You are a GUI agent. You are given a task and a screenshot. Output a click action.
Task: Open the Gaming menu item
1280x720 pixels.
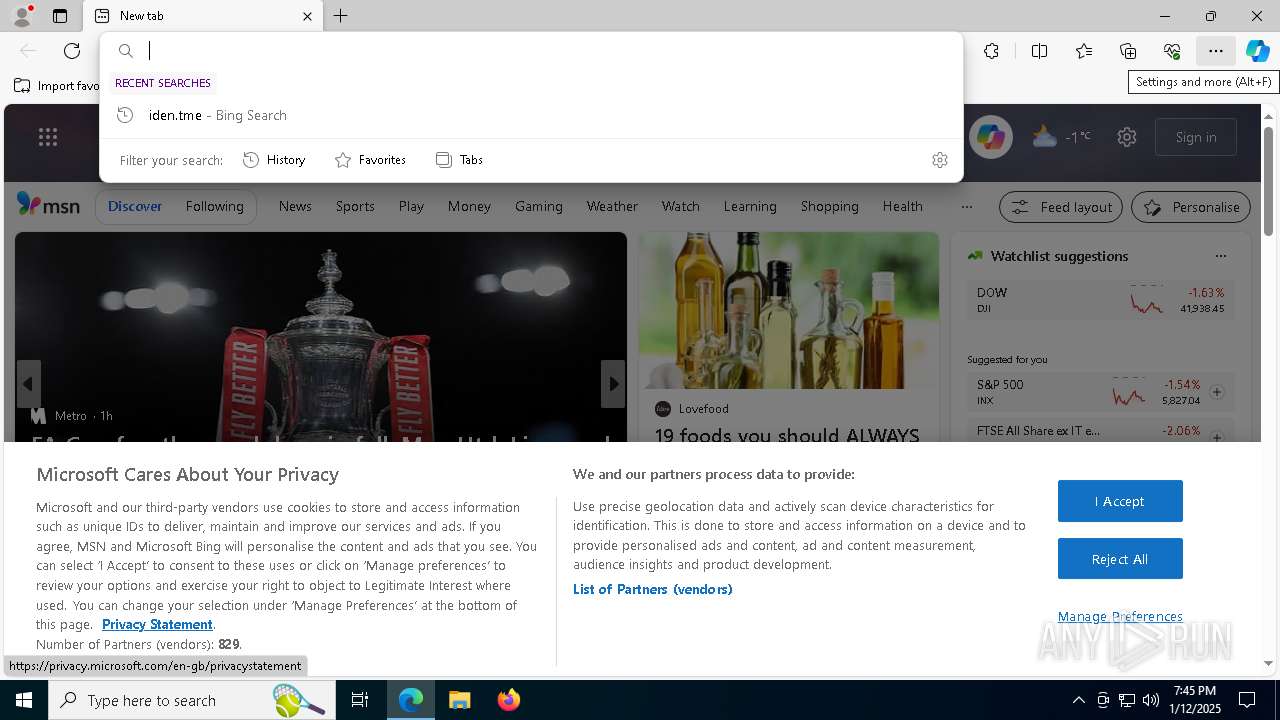(x=539, y=206)
